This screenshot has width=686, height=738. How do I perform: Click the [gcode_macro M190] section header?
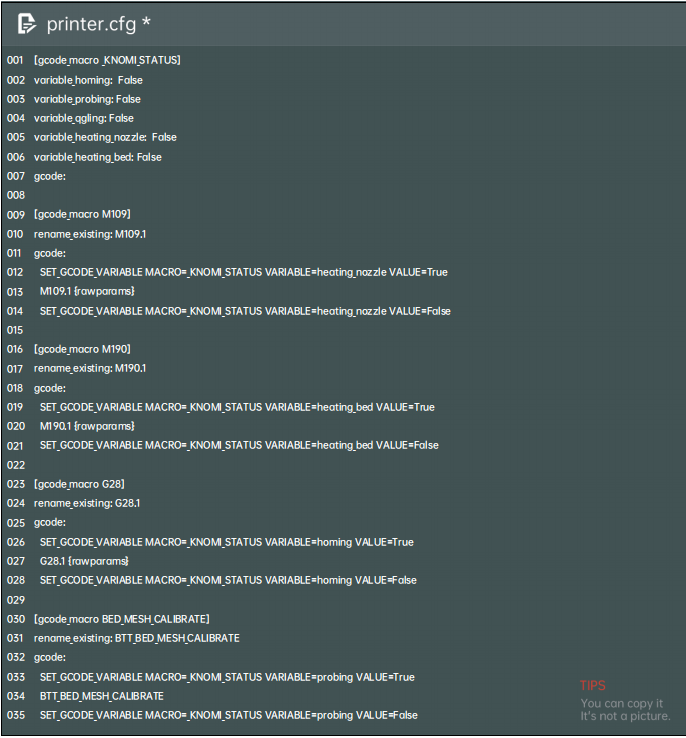click(x=82, y=349)
